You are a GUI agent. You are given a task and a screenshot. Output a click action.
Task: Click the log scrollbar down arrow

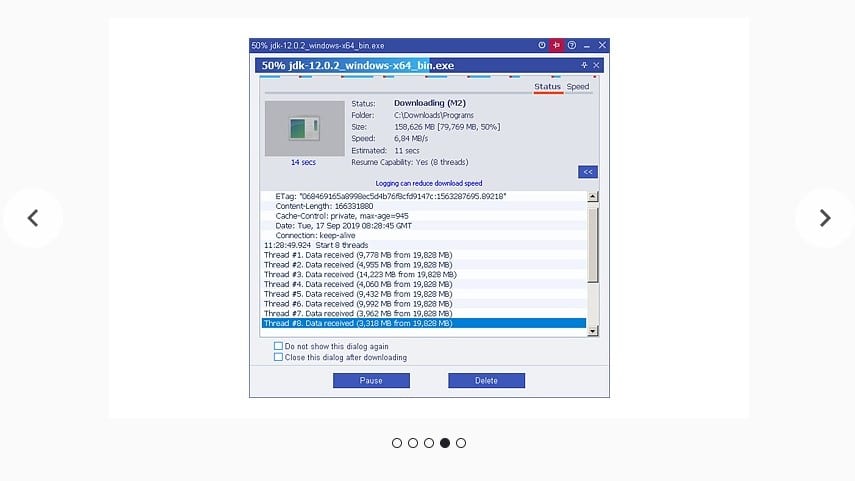(593, 331)
